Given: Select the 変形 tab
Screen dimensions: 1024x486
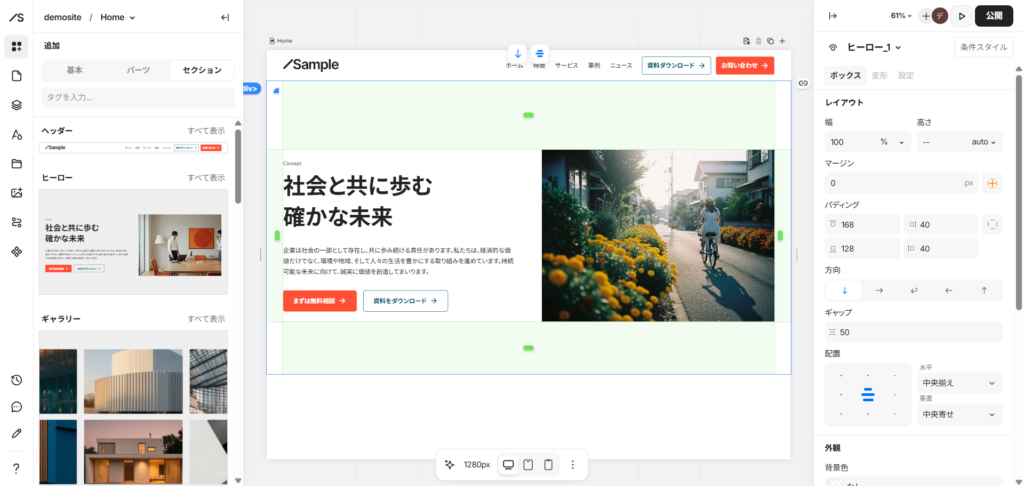Looking at the screenshot, I should point(879,75).
